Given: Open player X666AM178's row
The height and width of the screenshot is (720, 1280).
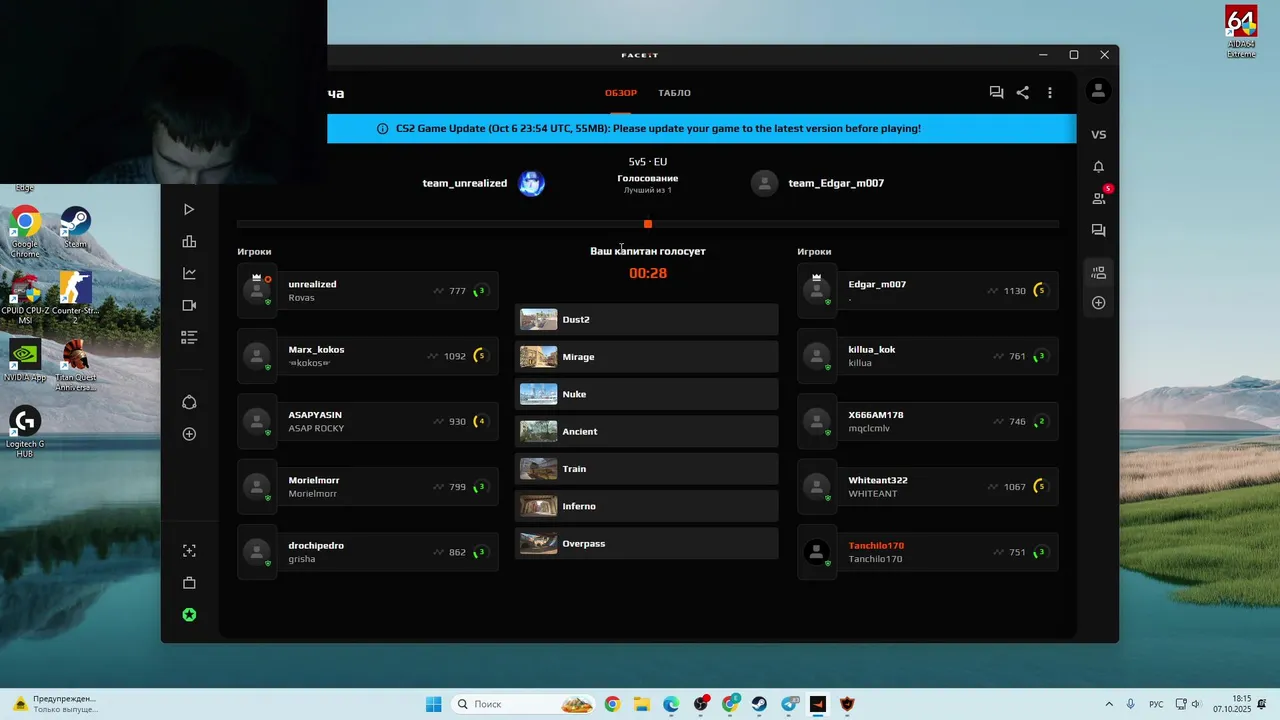Looking at the screenshot, I should click(x=928, y=421).
